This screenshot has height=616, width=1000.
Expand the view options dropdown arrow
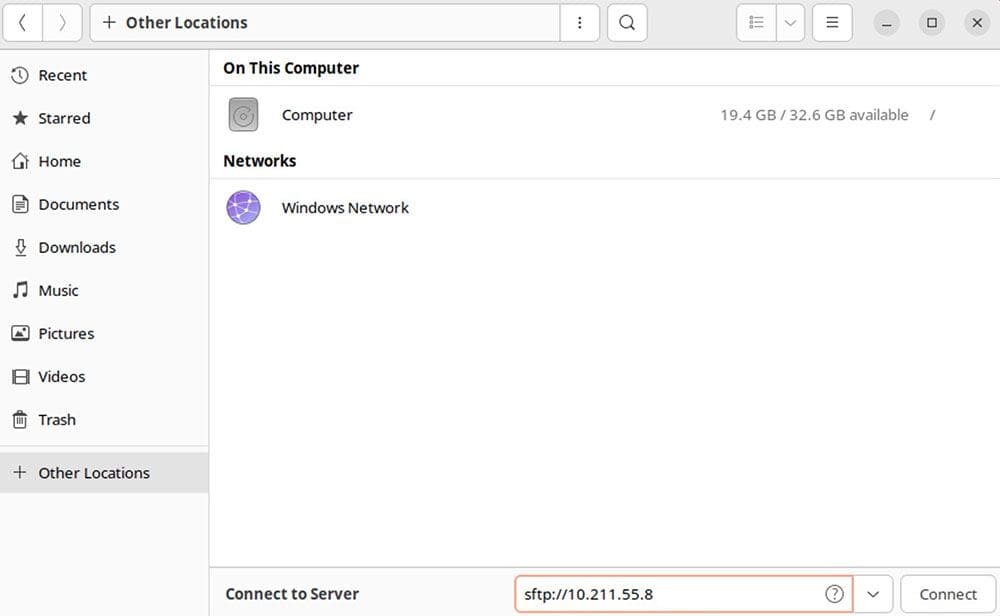click(x=790, y=23)
